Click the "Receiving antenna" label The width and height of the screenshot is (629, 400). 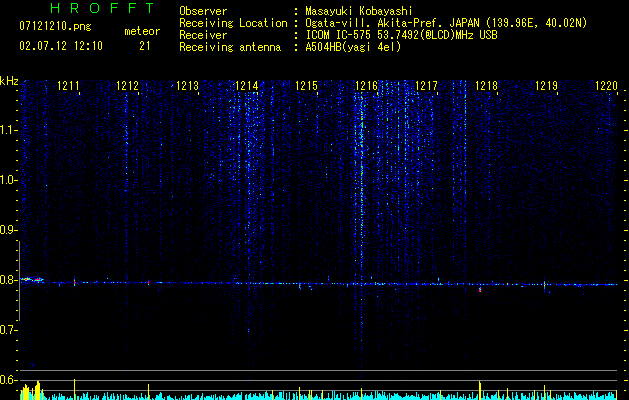pyautogui.click(x=230, y=47)
